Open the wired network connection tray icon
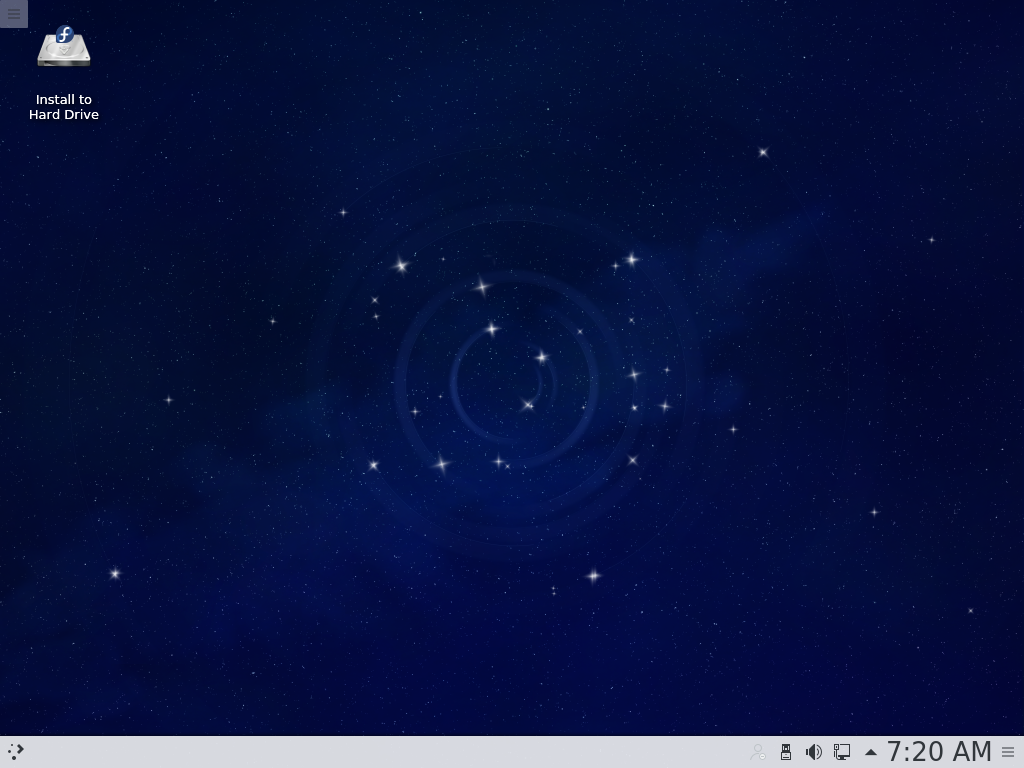 click(842, 752)
